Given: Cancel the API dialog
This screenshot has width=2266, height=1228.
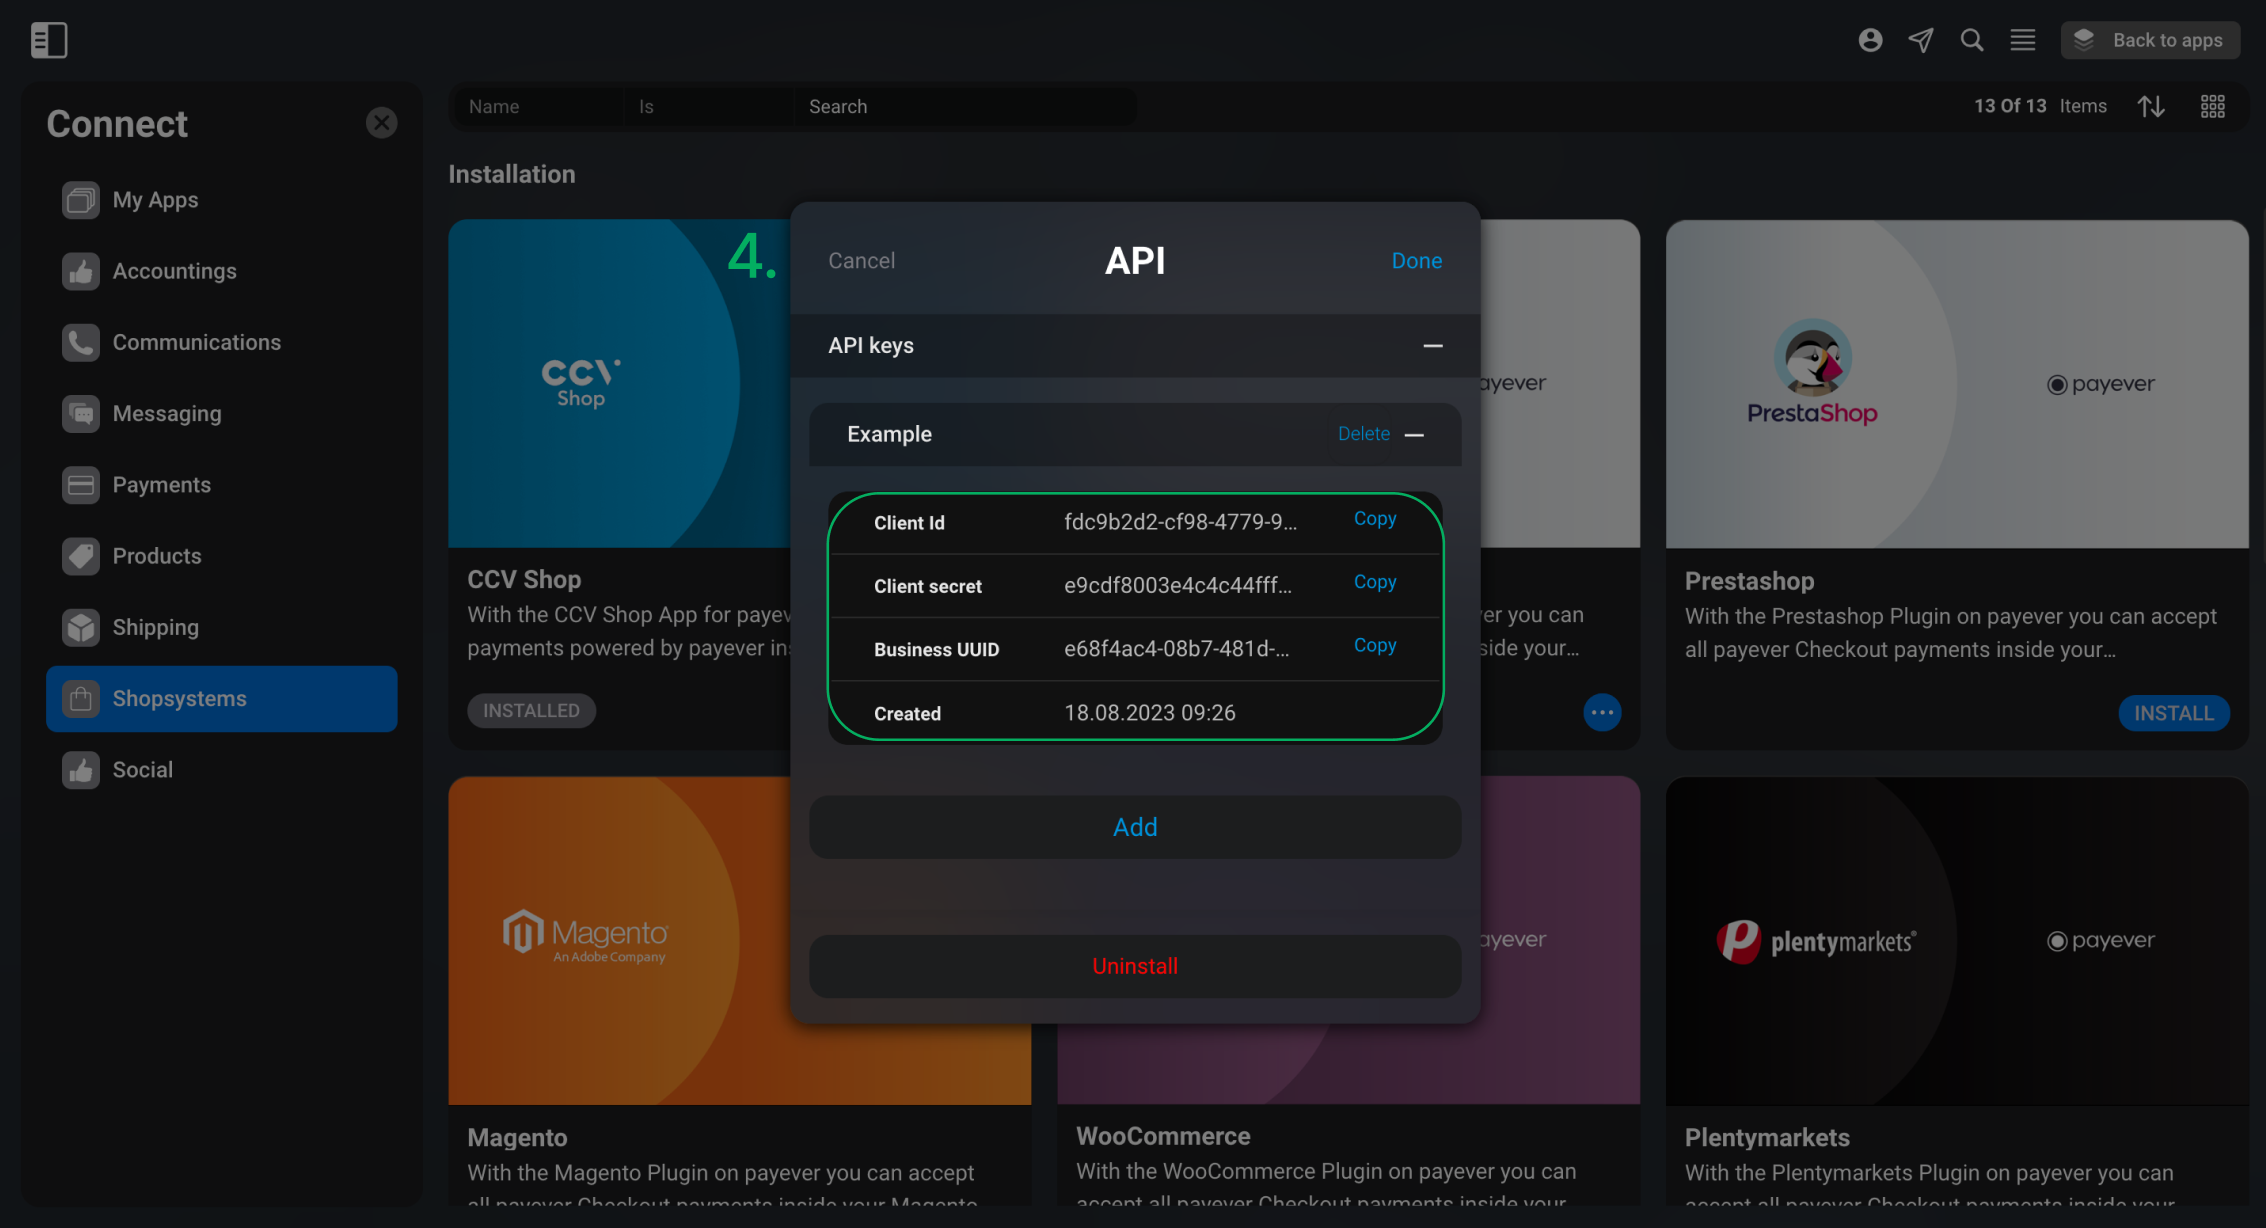Looking at the screenshot, I should coord(861,260).
